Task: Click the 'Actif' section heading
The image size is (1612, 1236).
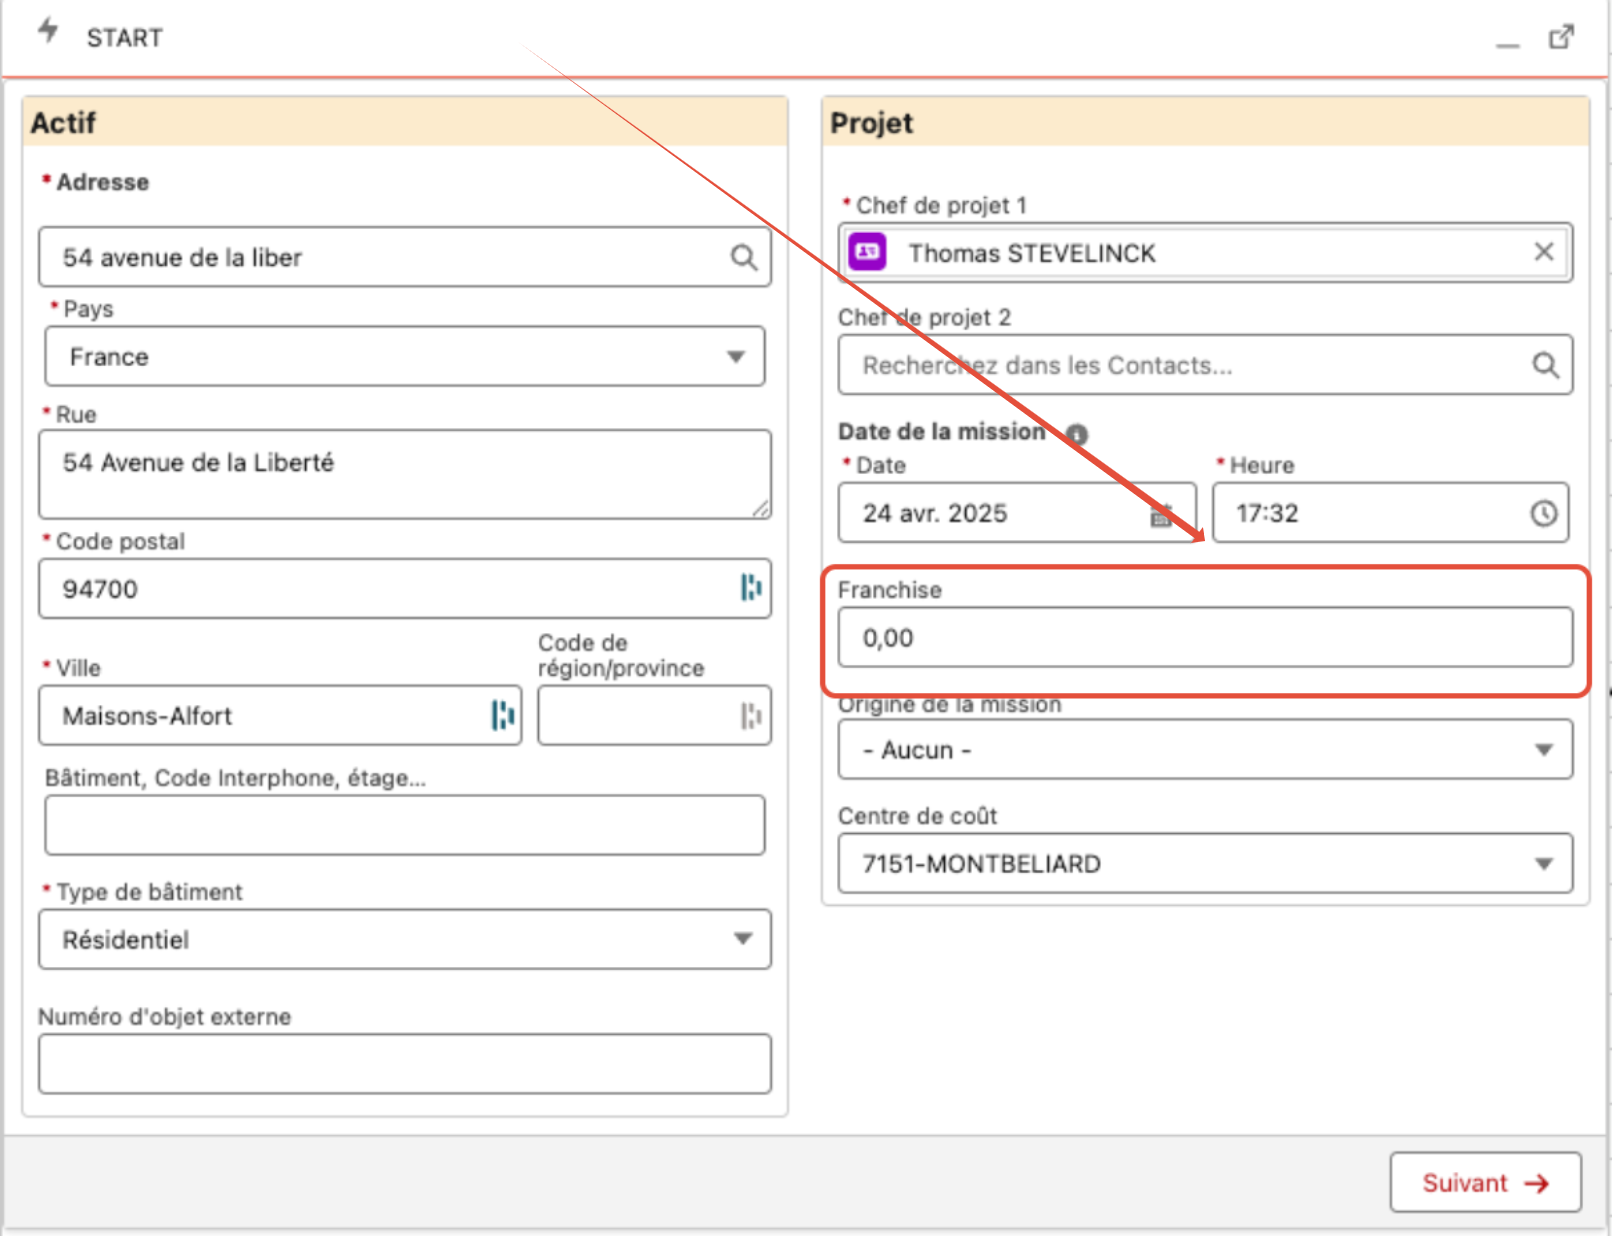Action: coord(63,122)
